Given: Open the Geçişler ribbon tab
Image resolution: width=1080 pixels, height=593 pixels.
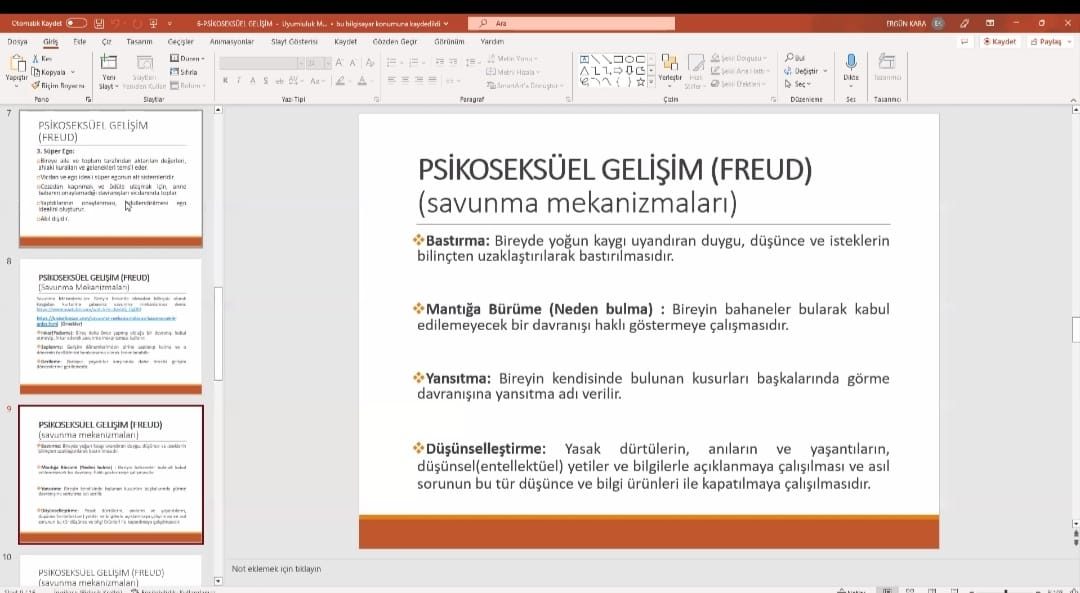Looking at the screenshot, I should pos(180,42).
